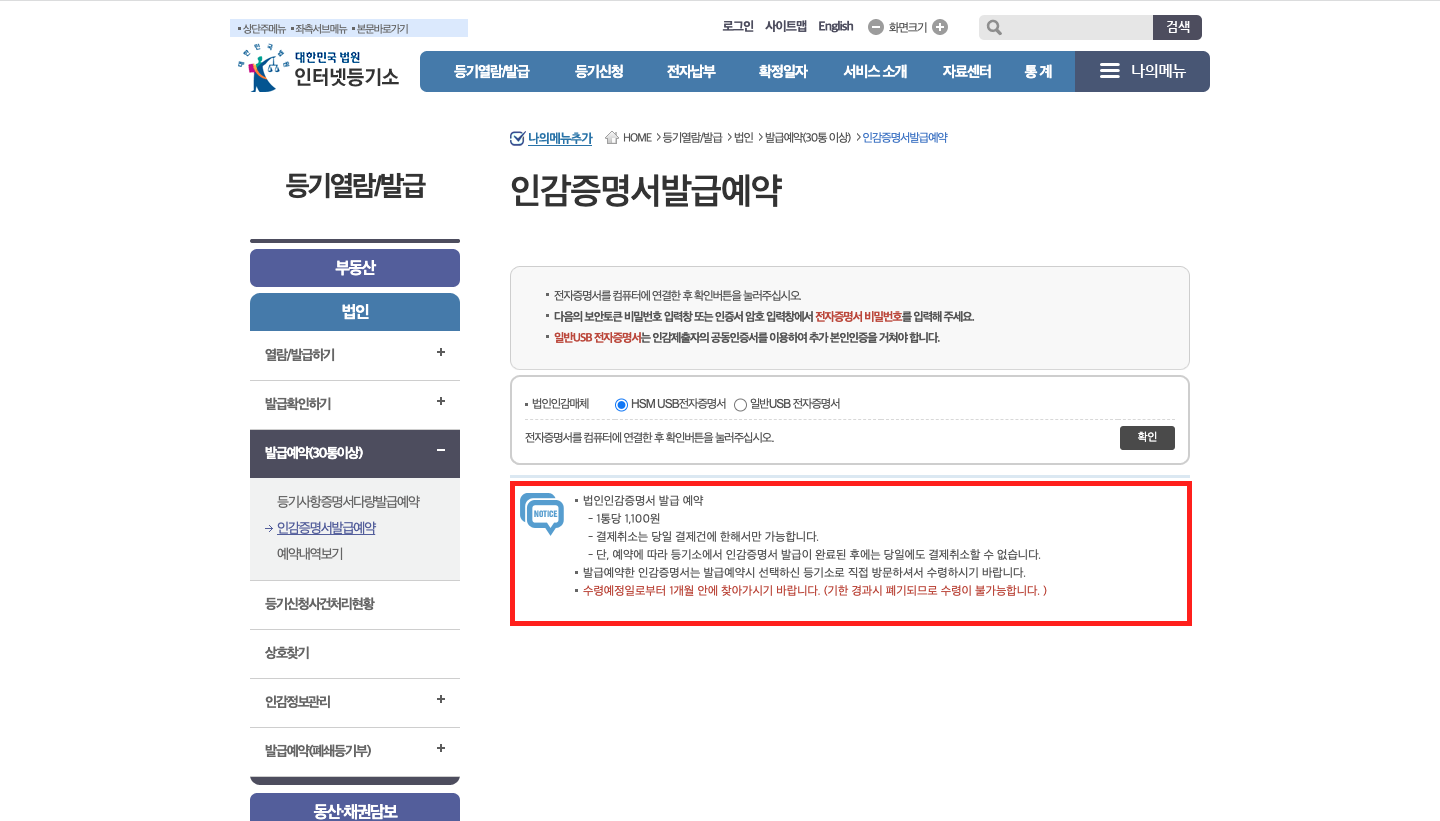The image size is (1440, 821).
Task: Click the search magnifying glass icon
Action: pos(993,27)
